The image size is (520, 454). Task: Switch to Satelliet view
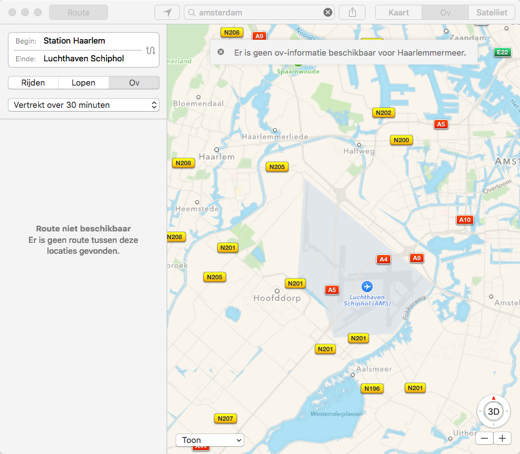[492, 13]
